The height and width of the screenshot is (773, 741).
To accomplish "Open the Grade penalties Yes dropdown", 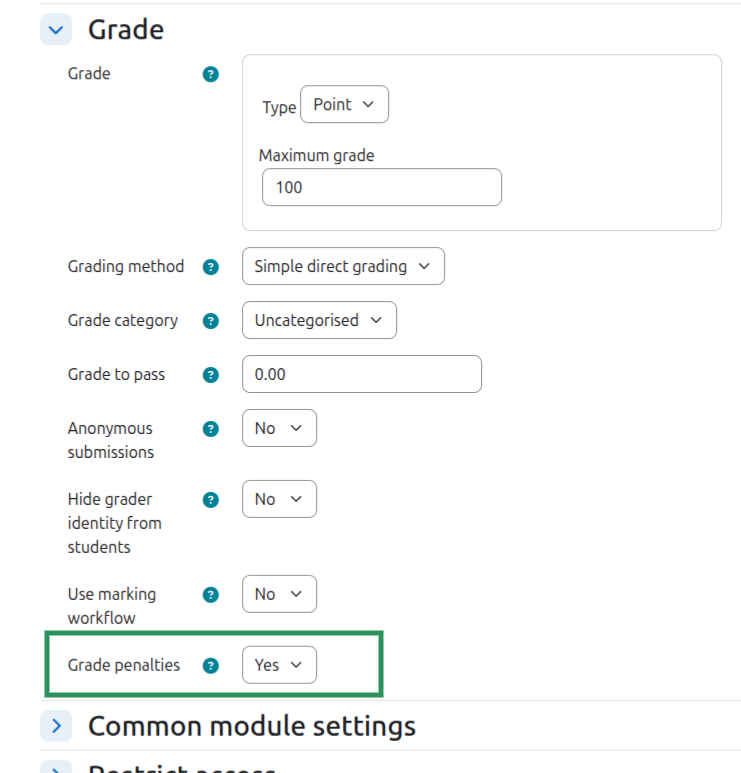I will [279, 665].
